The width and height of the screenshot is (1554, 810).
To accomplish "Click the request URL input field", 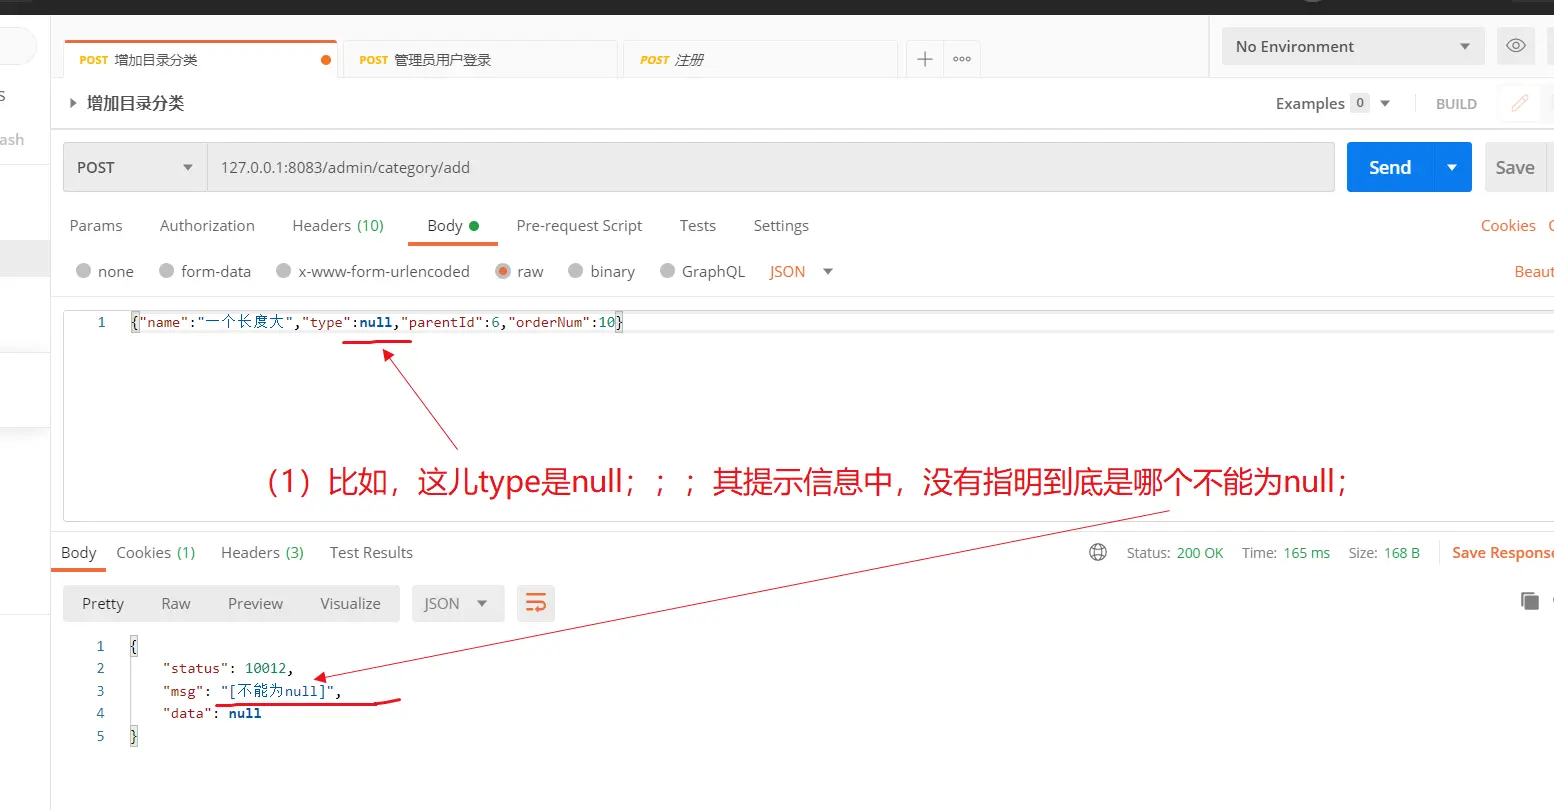I will coord(770,167).
